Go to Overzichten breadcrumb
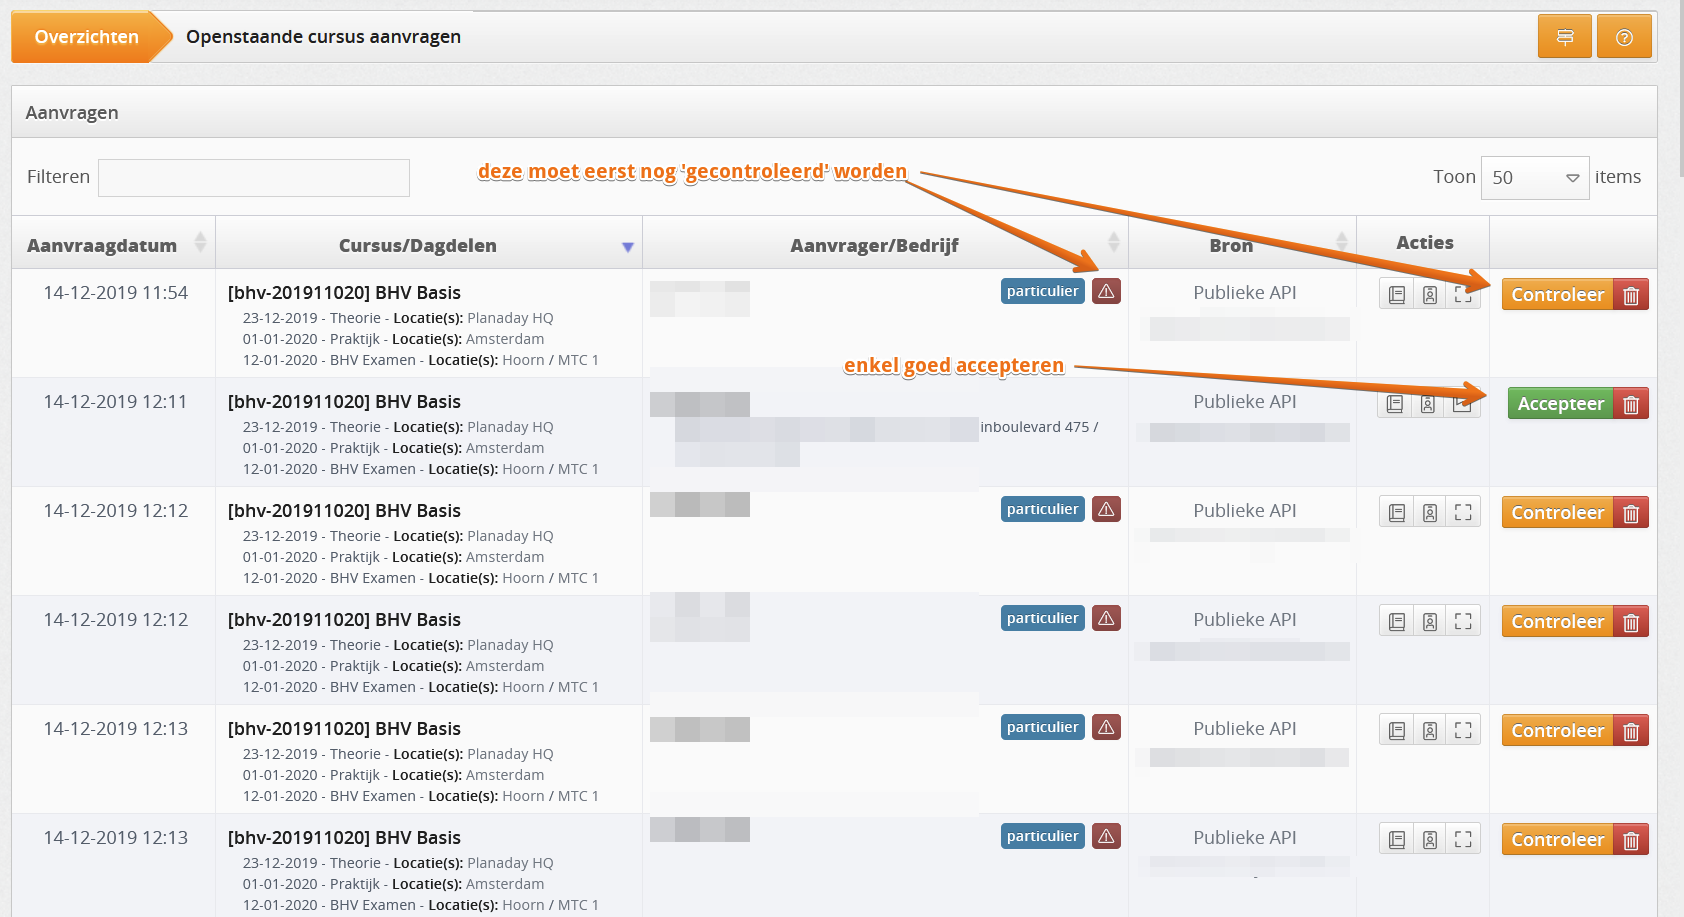Screen dimensions: 1684x917 87,37
